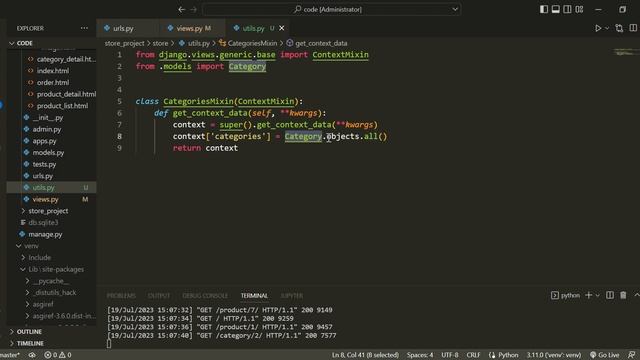Expand the TIMELINE section
This screenshot has height=360, width=640.
coord(30,343)
